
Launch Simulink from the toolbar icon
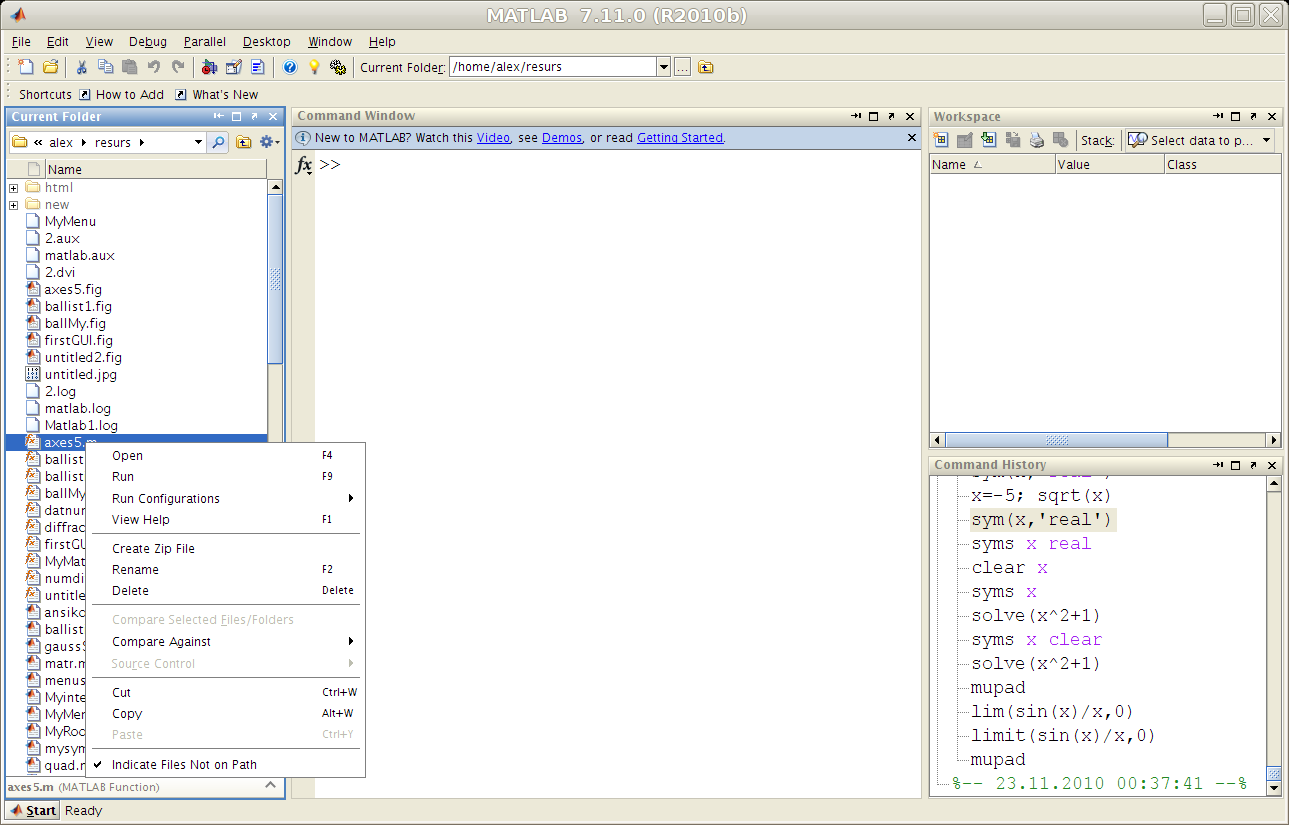click(x=209, y=67)
